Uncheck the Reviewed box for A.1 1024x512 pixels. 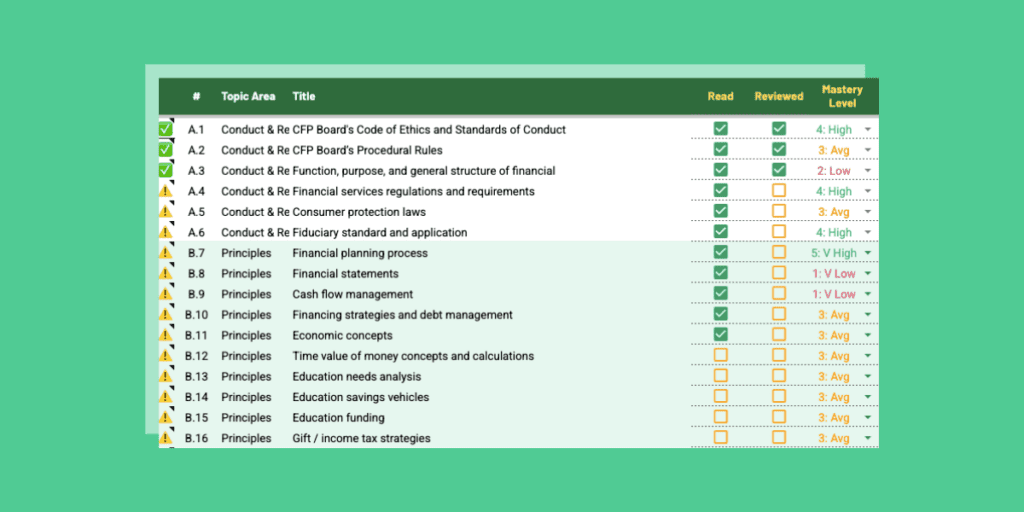tap(778, 129)
